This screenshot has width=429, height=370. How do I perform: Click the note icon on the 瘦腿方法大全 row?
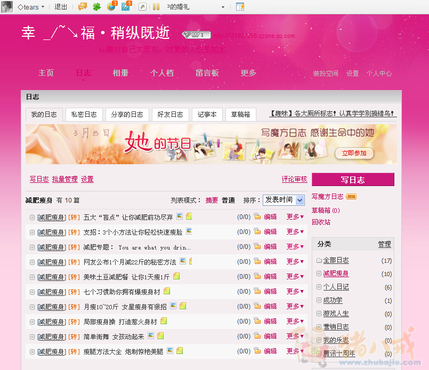coord(180,350)
